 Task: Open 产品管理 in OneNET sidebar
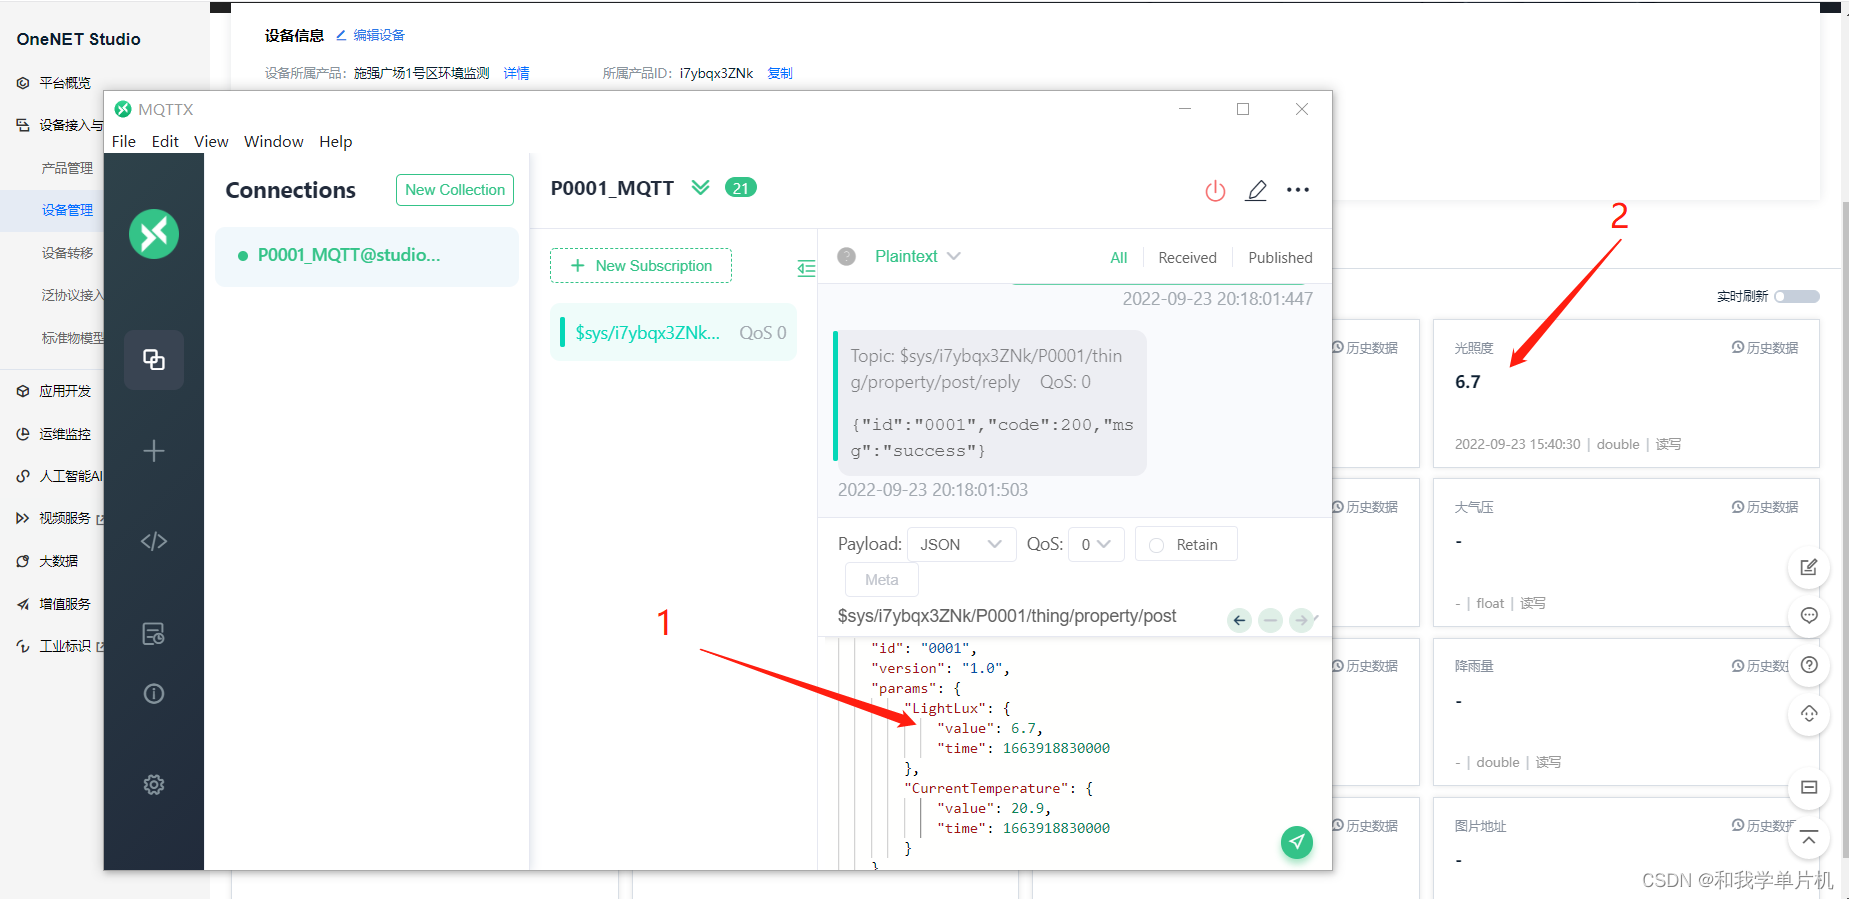(67, 168)
